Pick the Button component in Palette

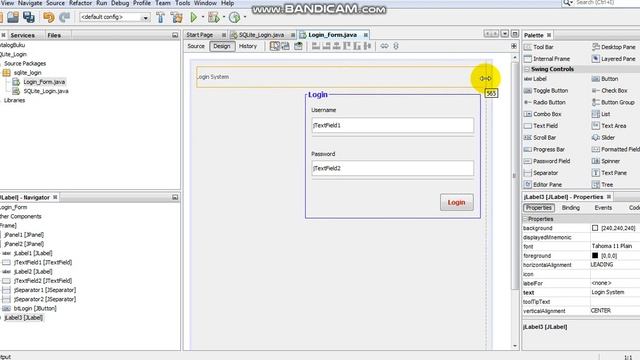tap(605, 79)
